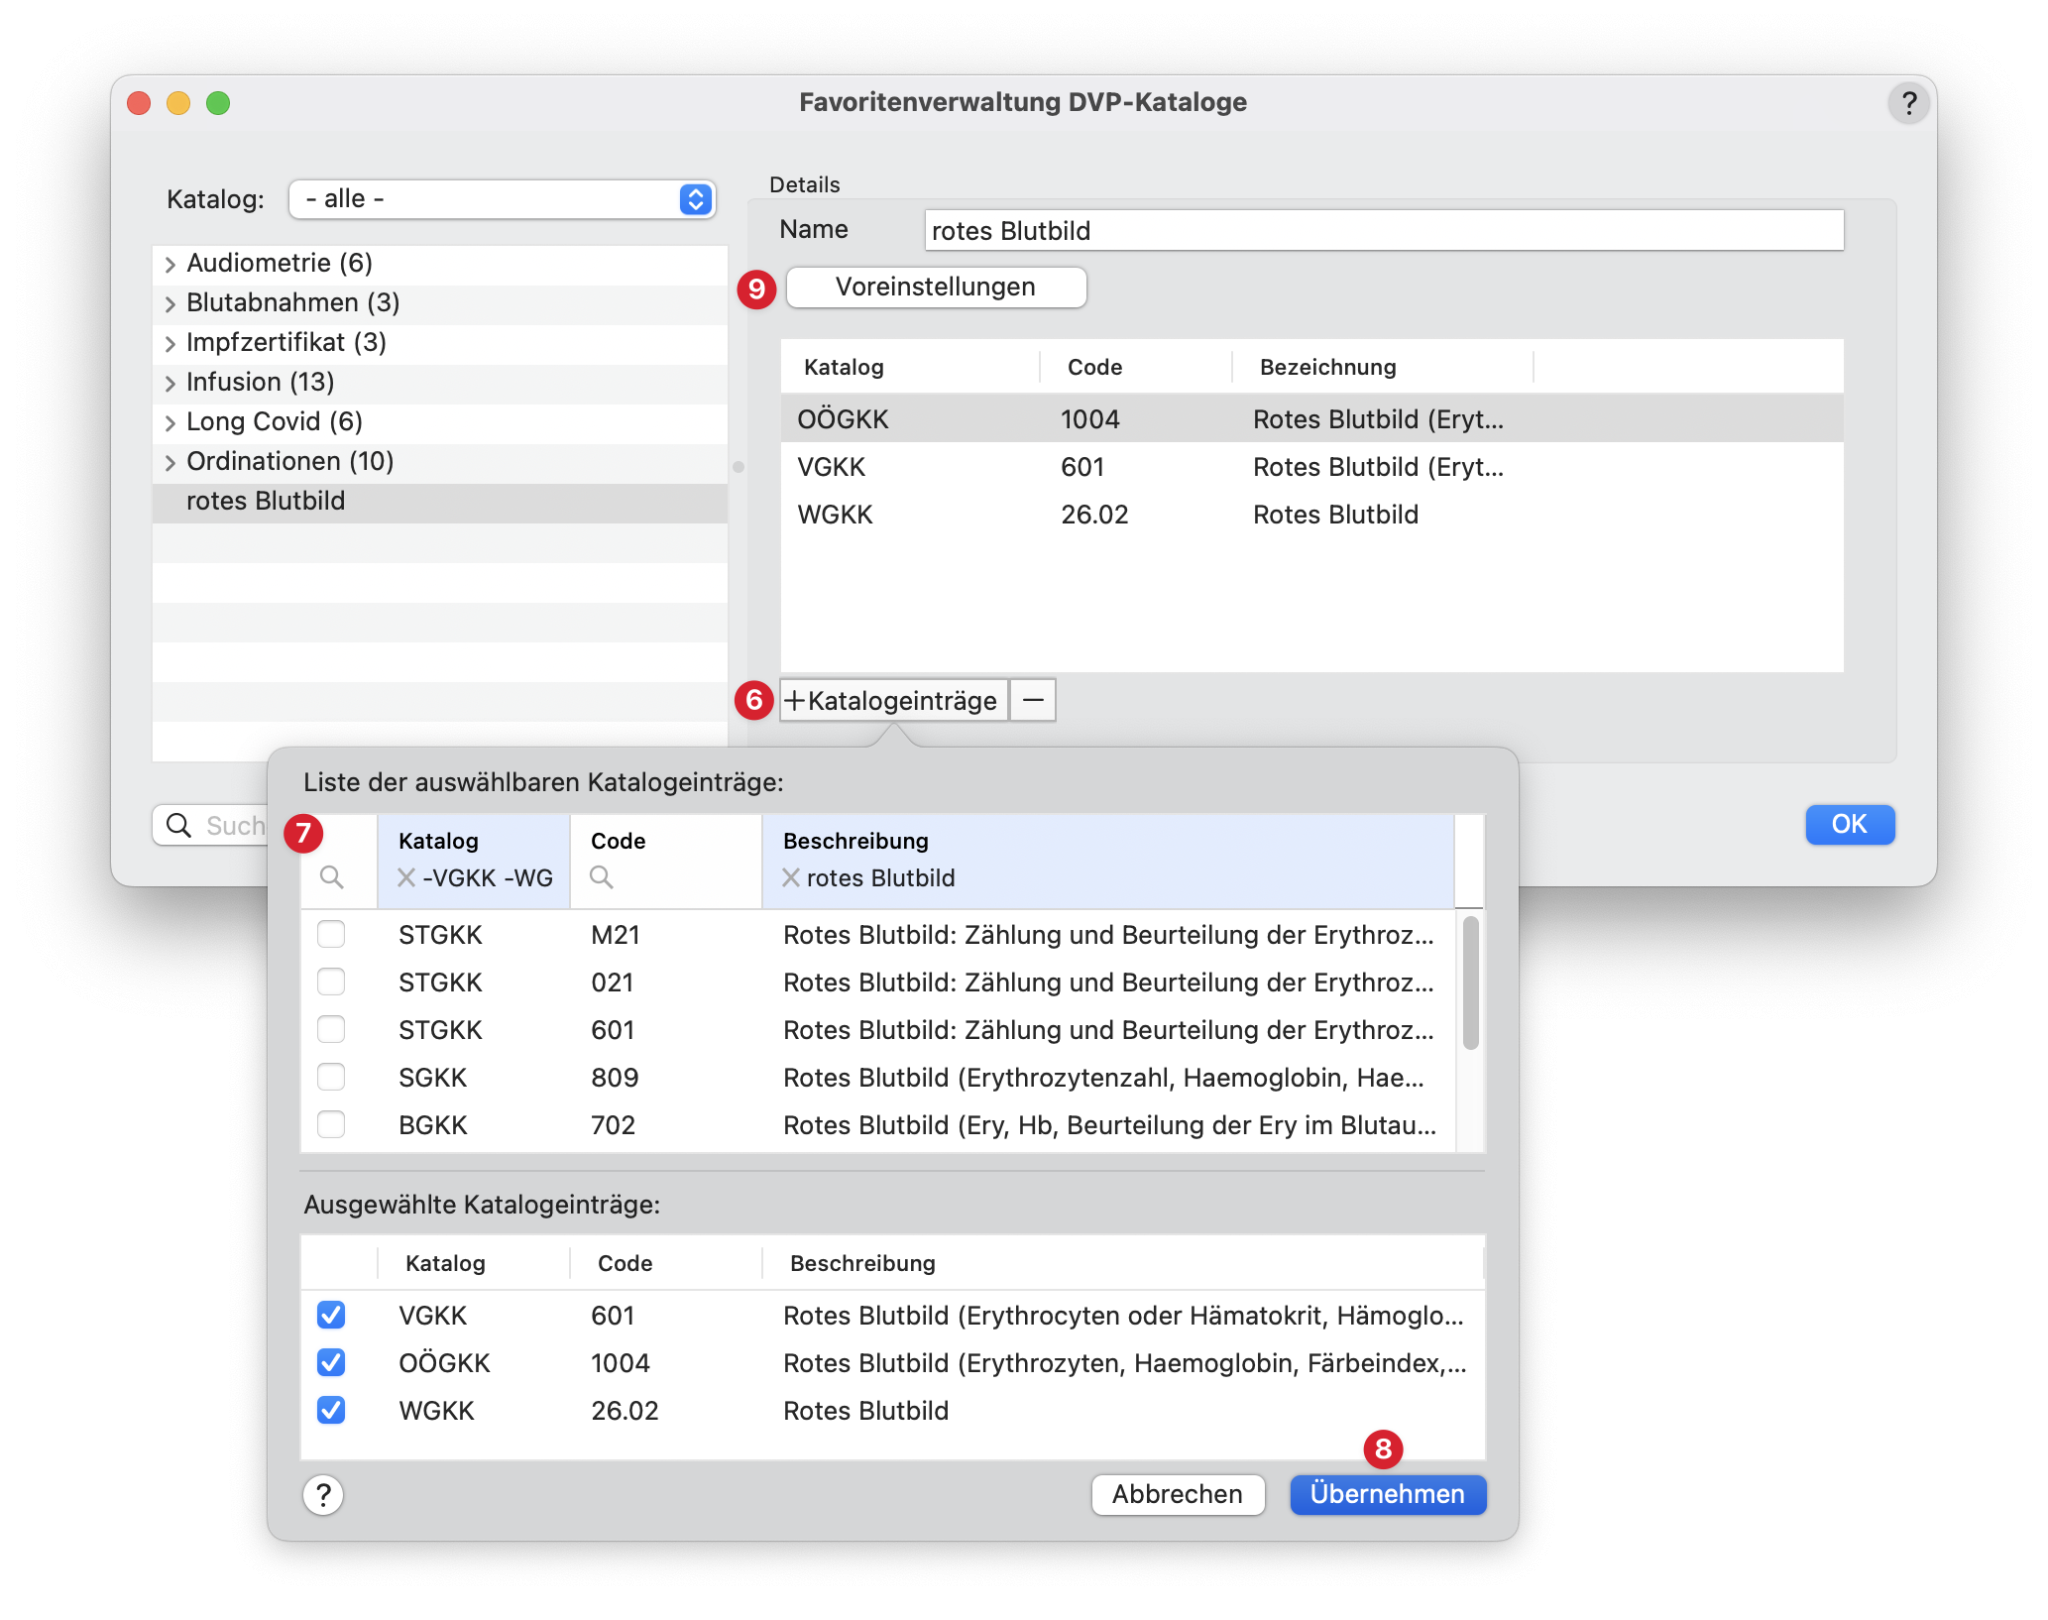
Task: Expand the Audiometrie (6) group
Action: (170, 264)
